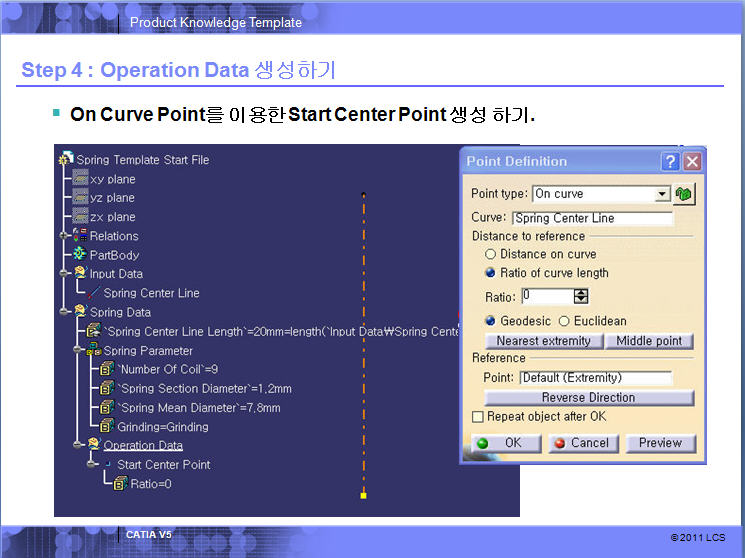Click the Ratio spinner arrows
Viewport: 745px width, 558px height.
click(581, 297)
